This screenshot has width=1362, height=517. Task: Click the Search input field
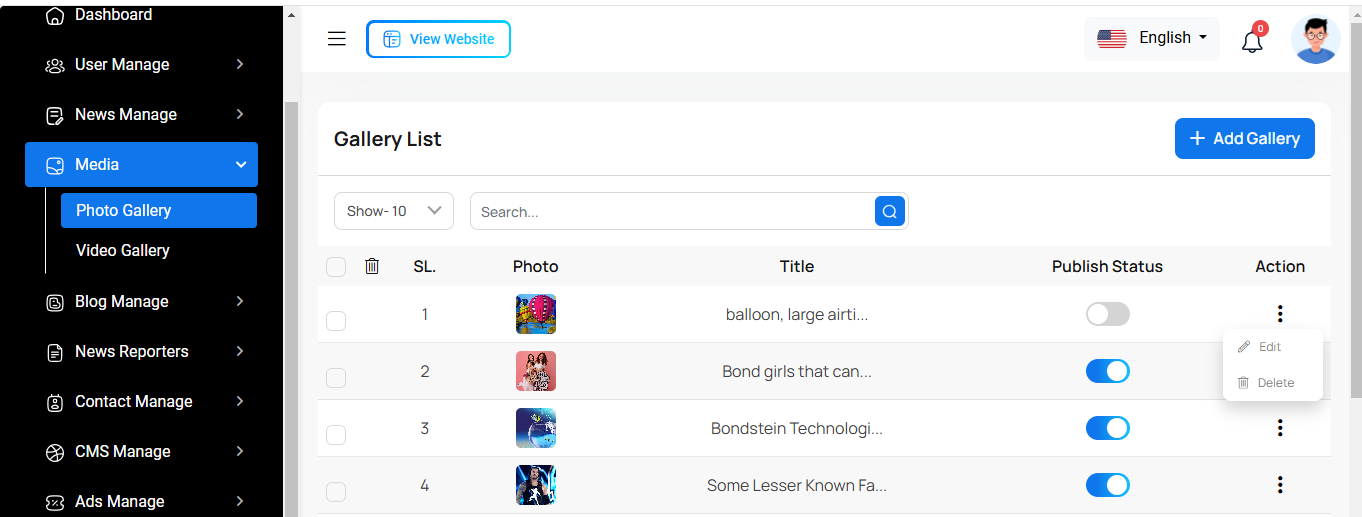pos(672,211)
